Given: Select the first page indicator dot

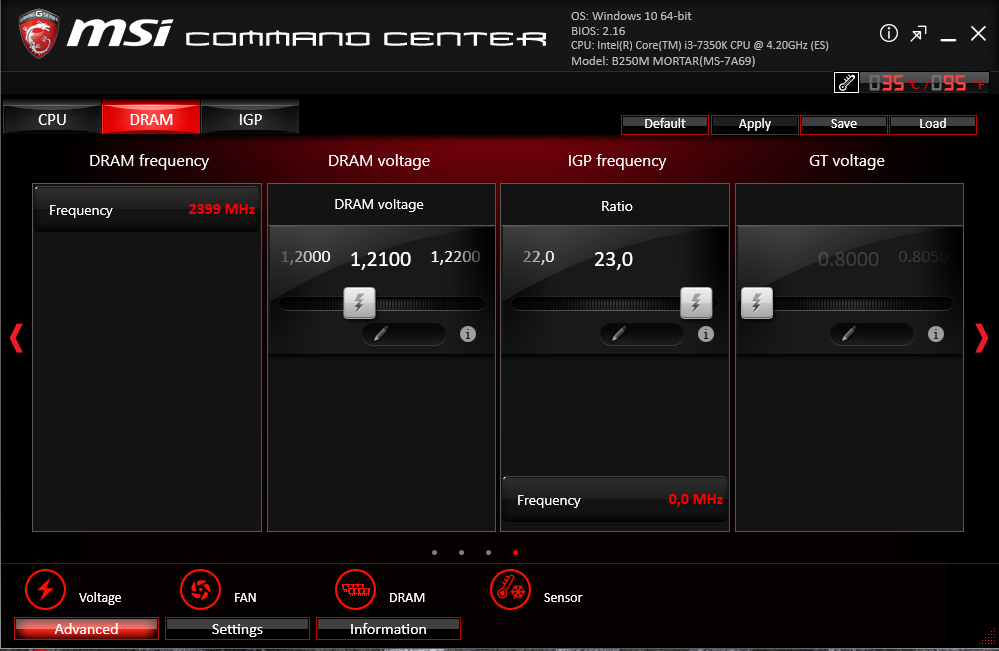Looking at the screenshot, I should coord(435,552).
